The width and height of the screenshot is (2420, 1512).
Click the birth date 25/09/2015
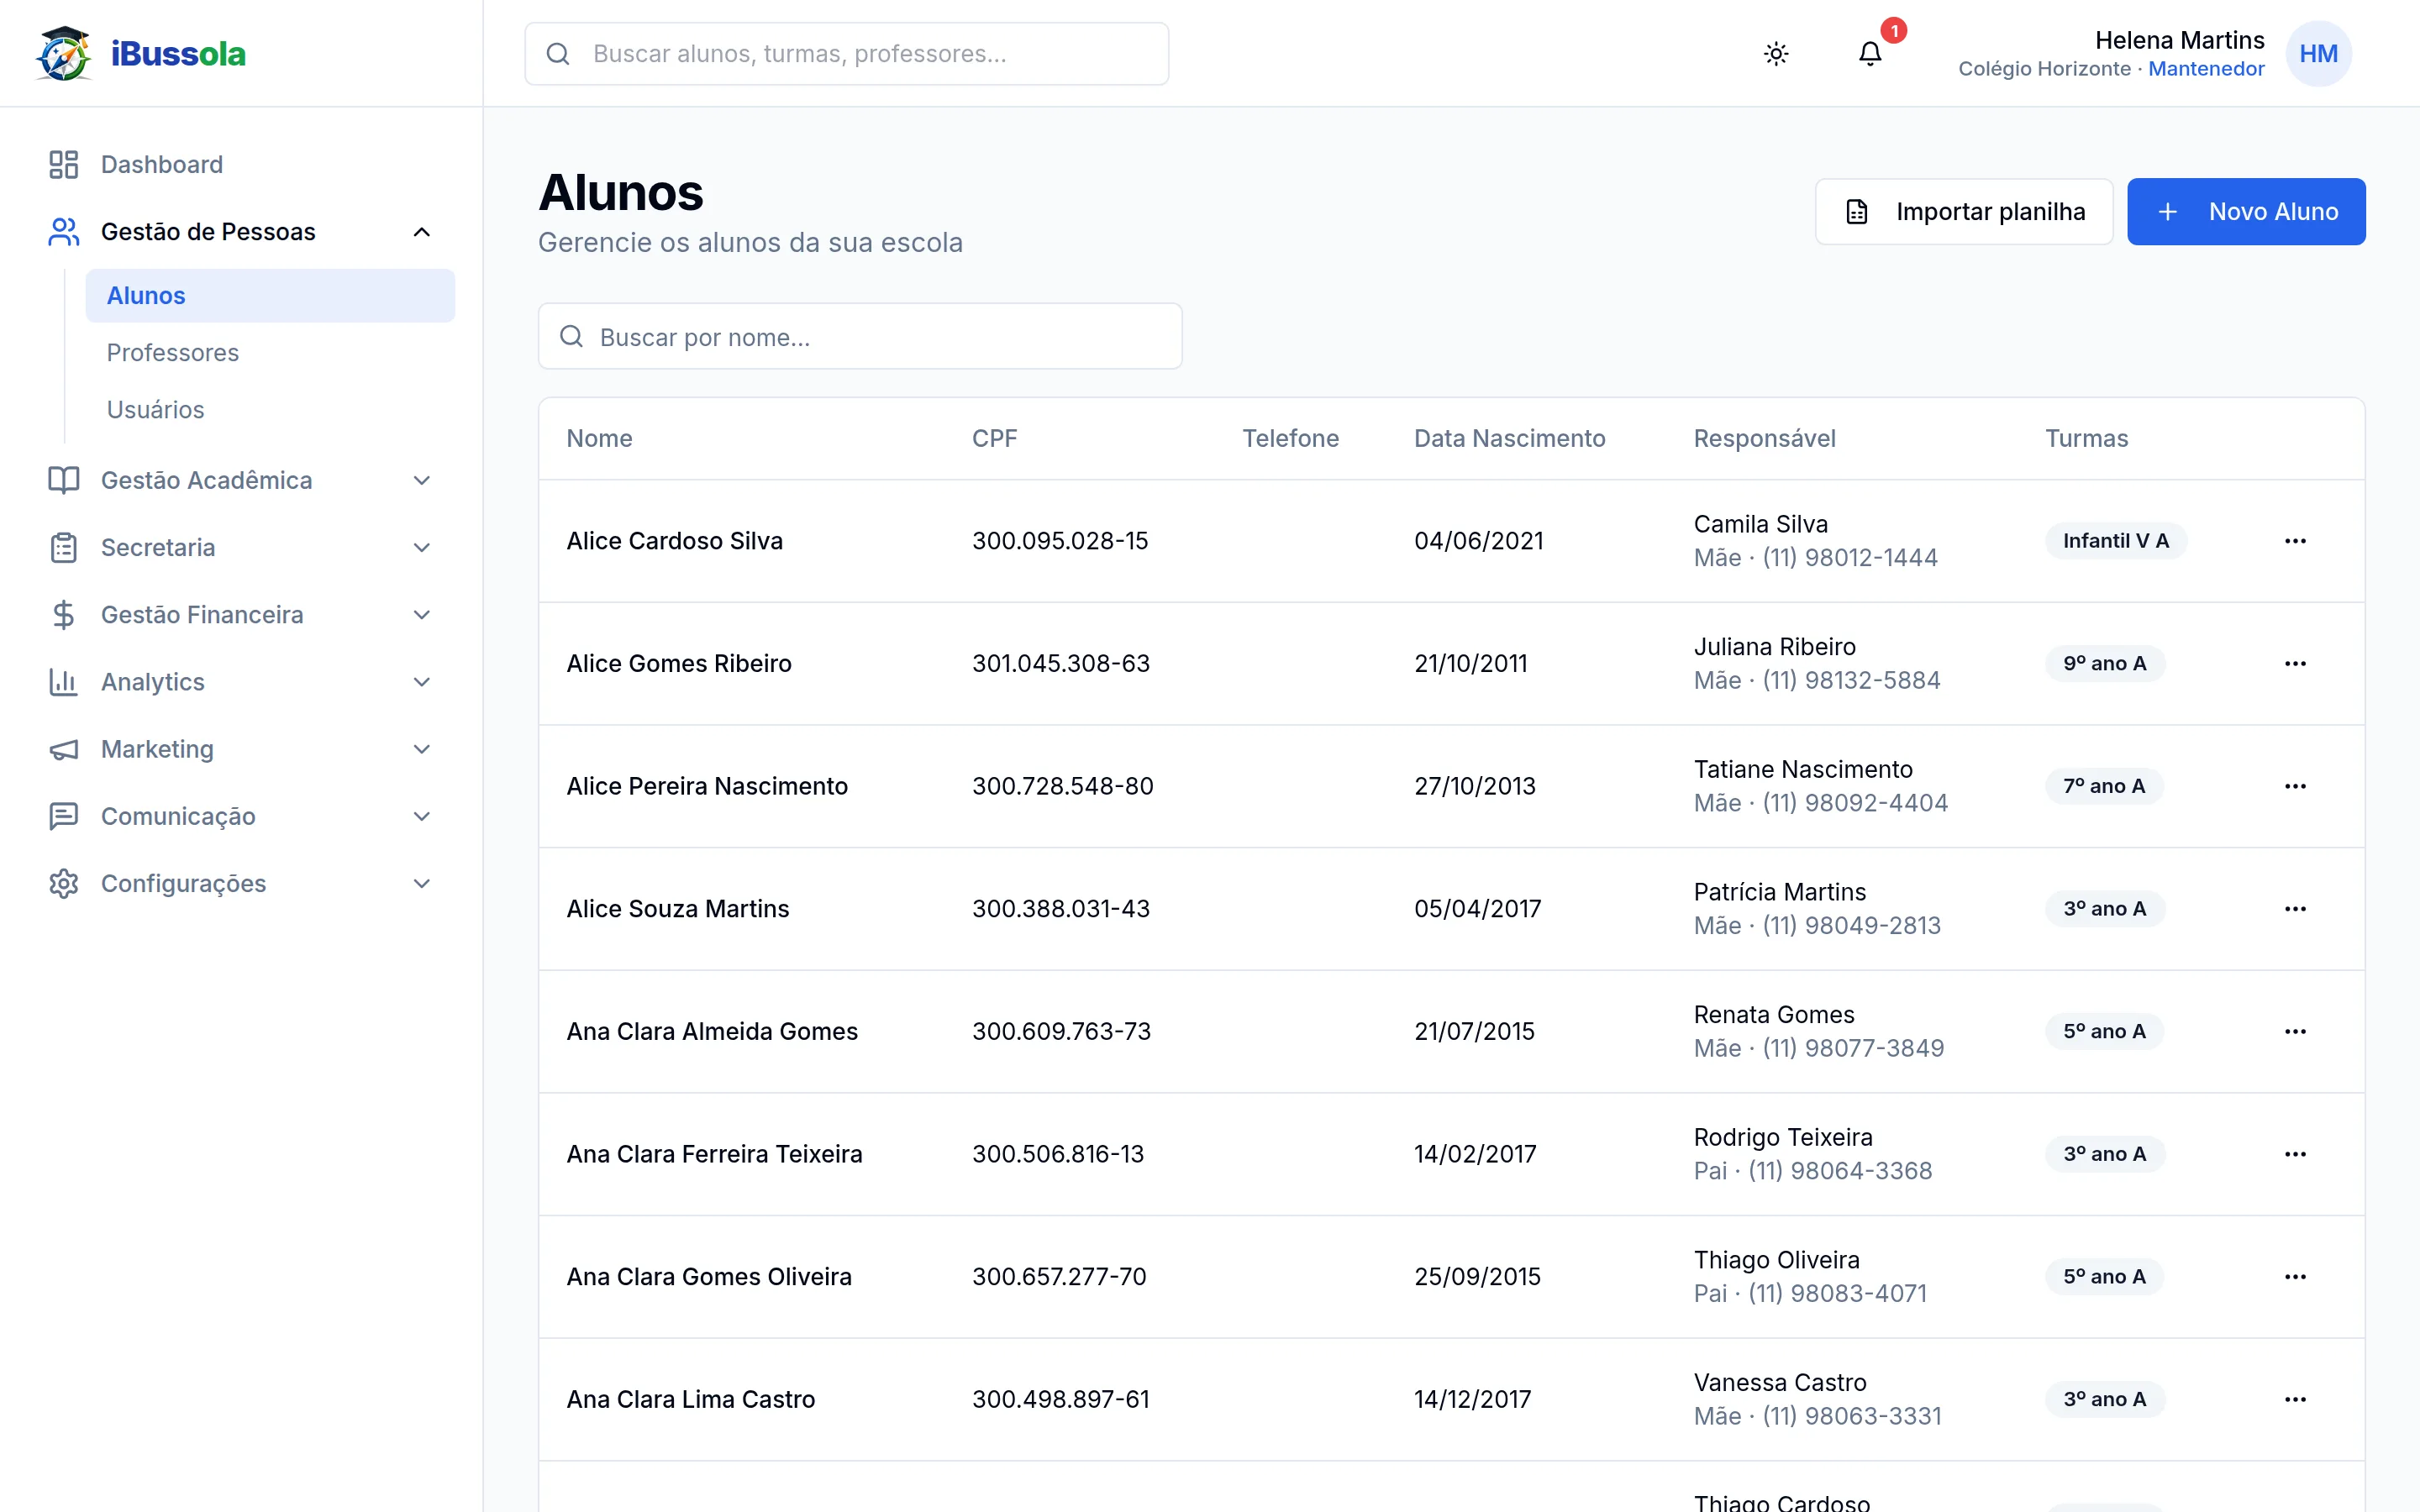(1477, 1277)
